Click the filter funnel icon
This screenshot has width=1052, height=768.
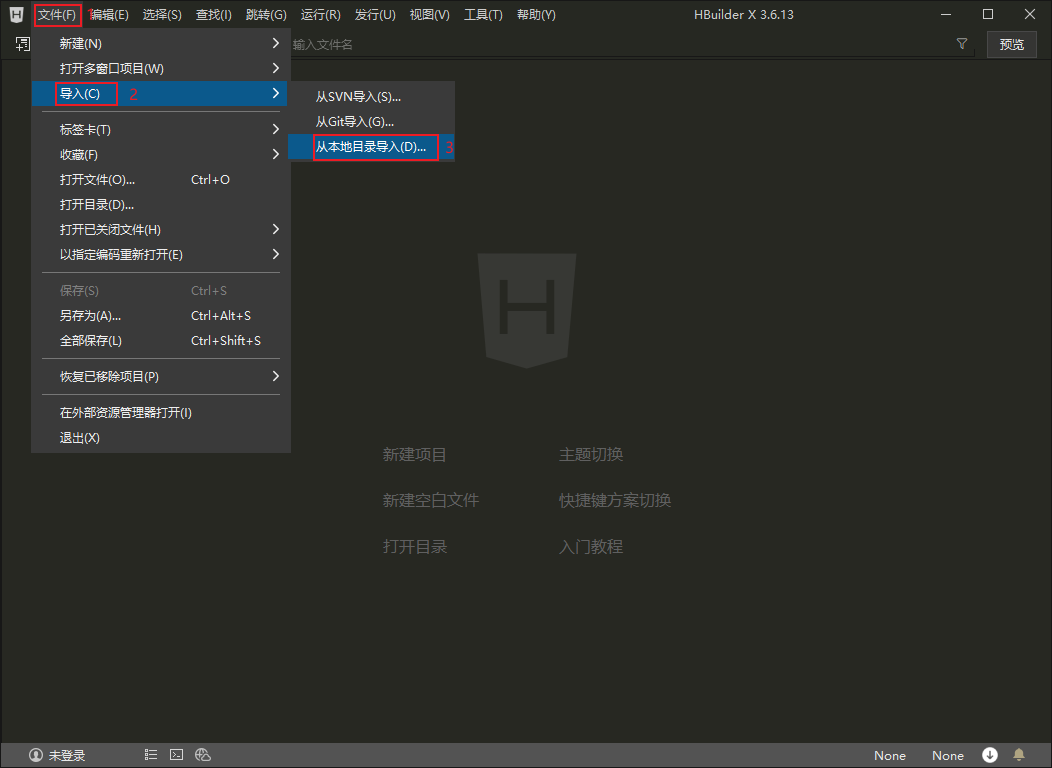(x=961, y=44)
